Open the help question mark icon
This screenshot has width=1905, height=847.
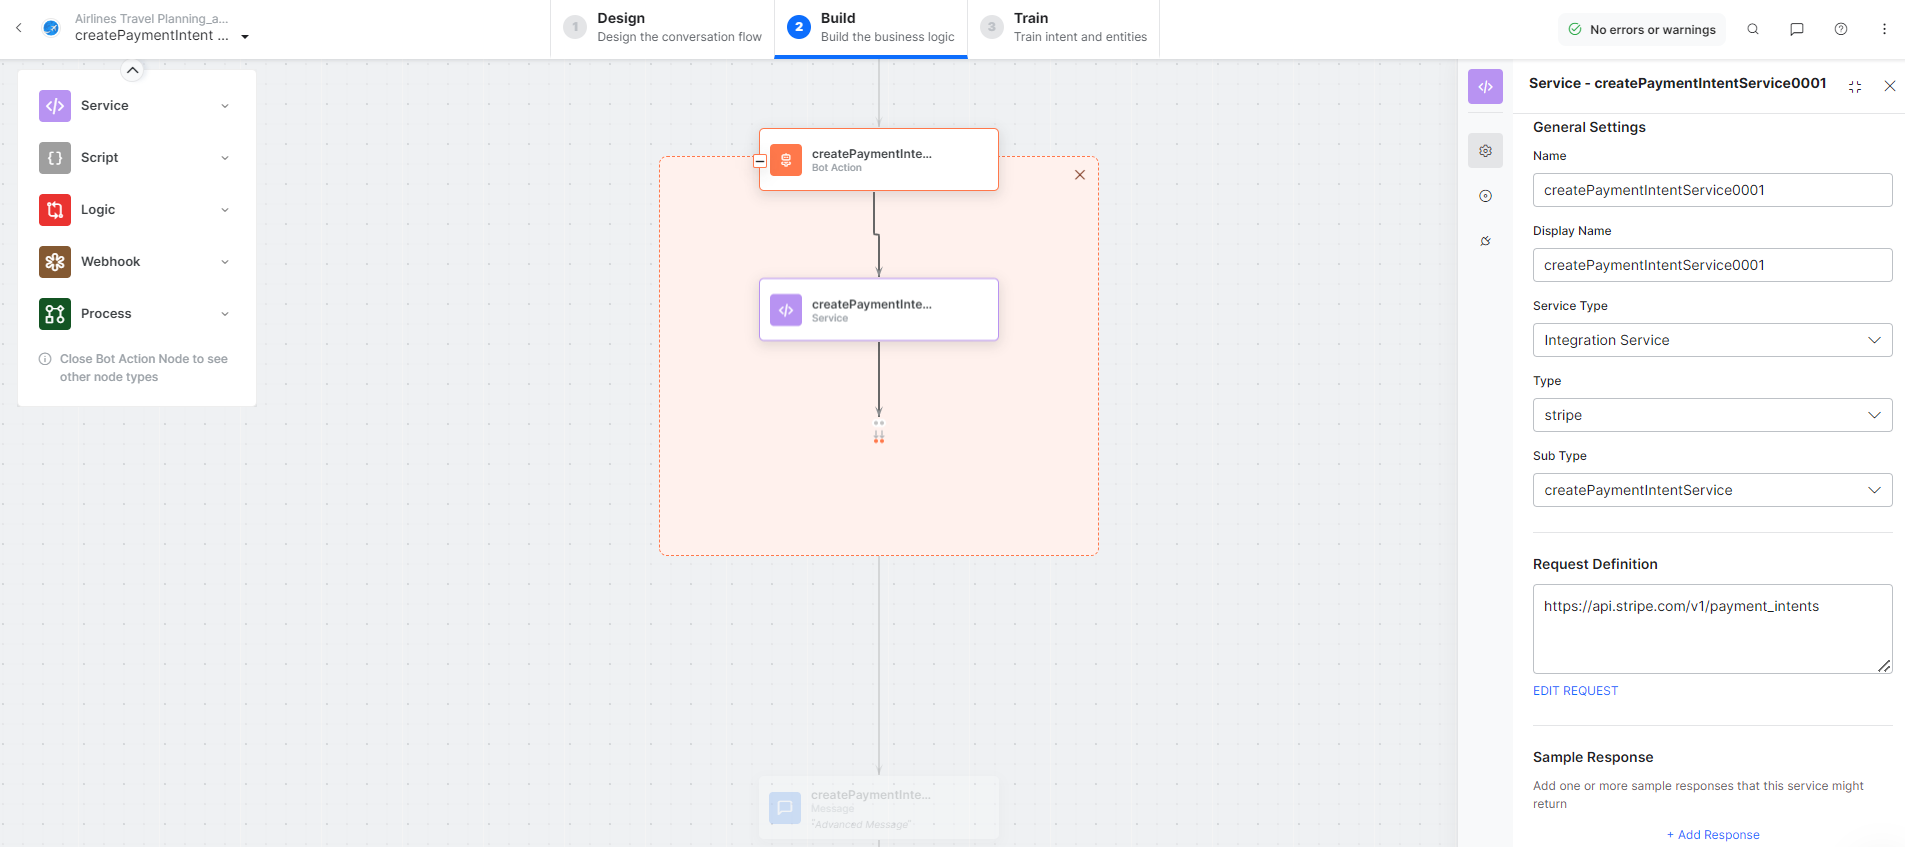[x=1840, y=29]
